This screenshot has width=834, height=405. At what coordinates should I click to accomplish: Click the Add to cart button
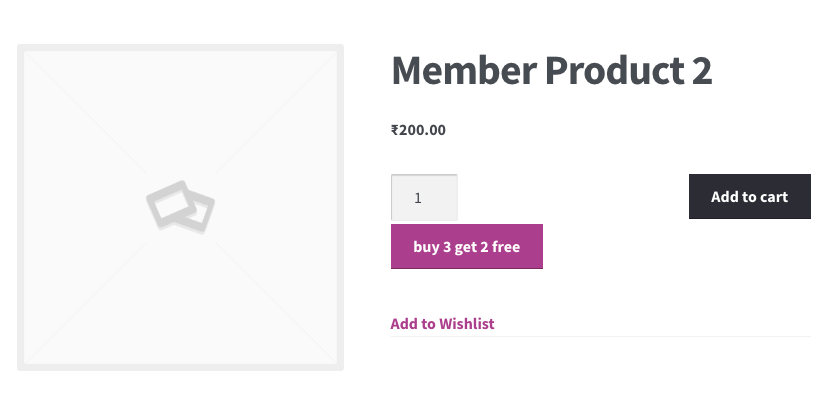point(749,196)
